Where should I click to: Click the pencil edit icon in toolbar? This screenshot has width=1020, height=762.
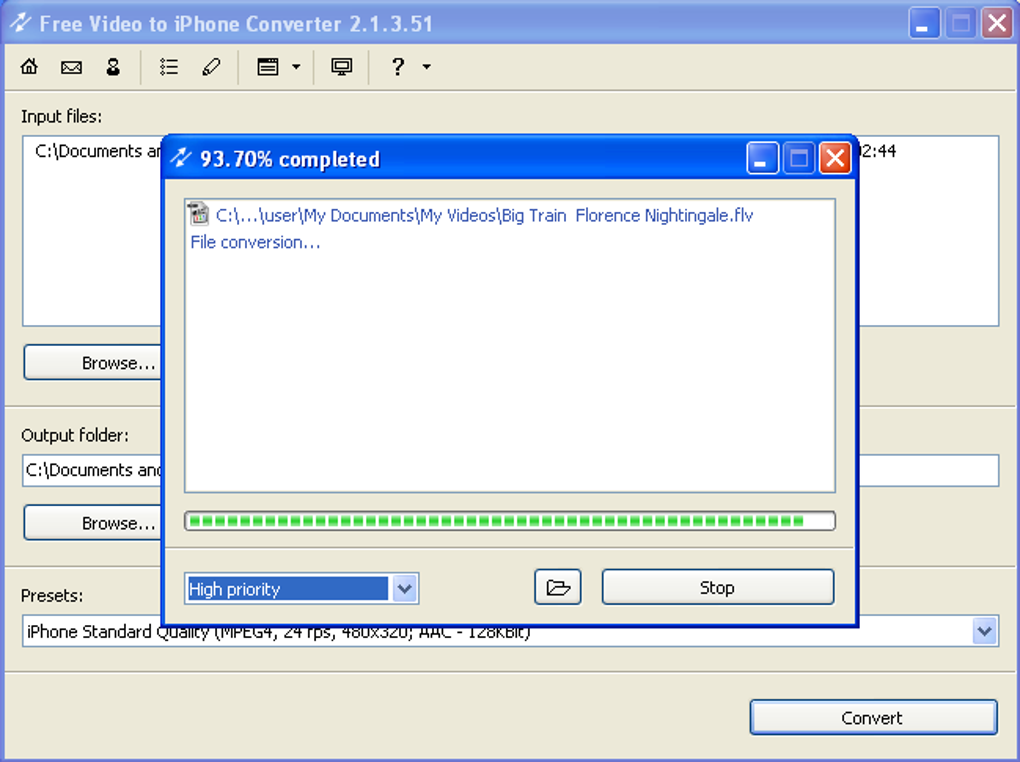coord(211,66)
